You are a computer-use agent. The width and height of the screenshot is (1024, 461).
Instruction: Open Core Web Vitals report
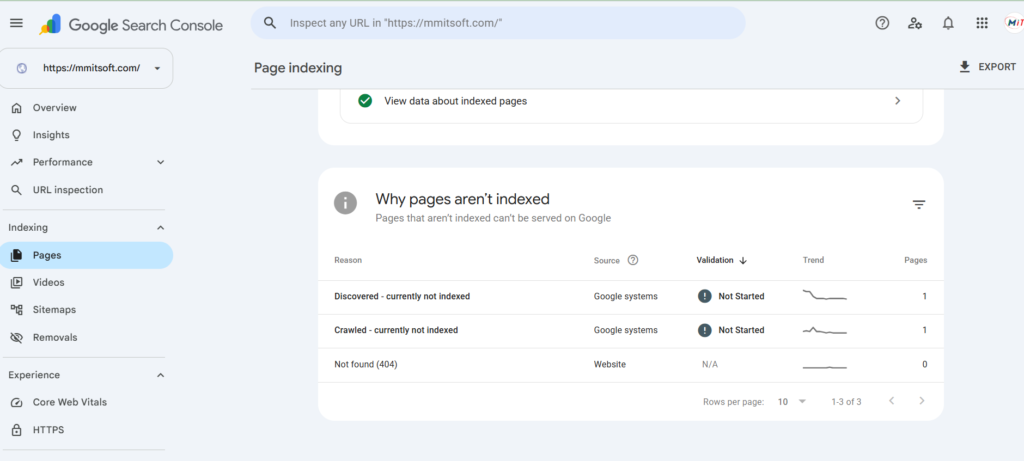70,402
